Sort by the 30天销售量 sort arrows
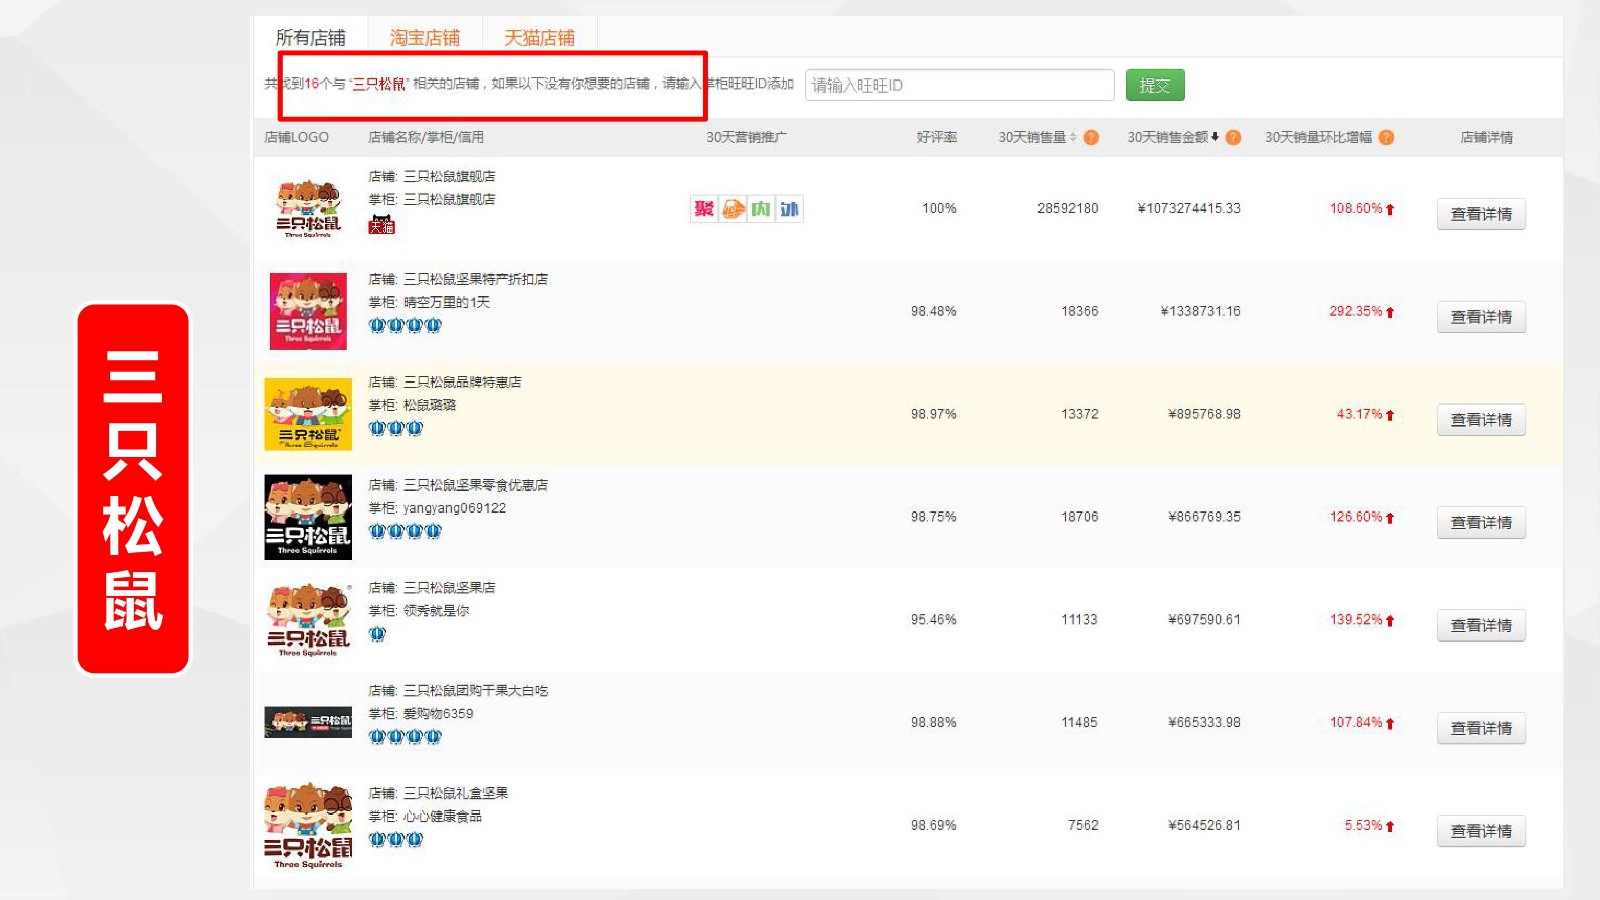1600x900 pixels. coord(1073,138)
